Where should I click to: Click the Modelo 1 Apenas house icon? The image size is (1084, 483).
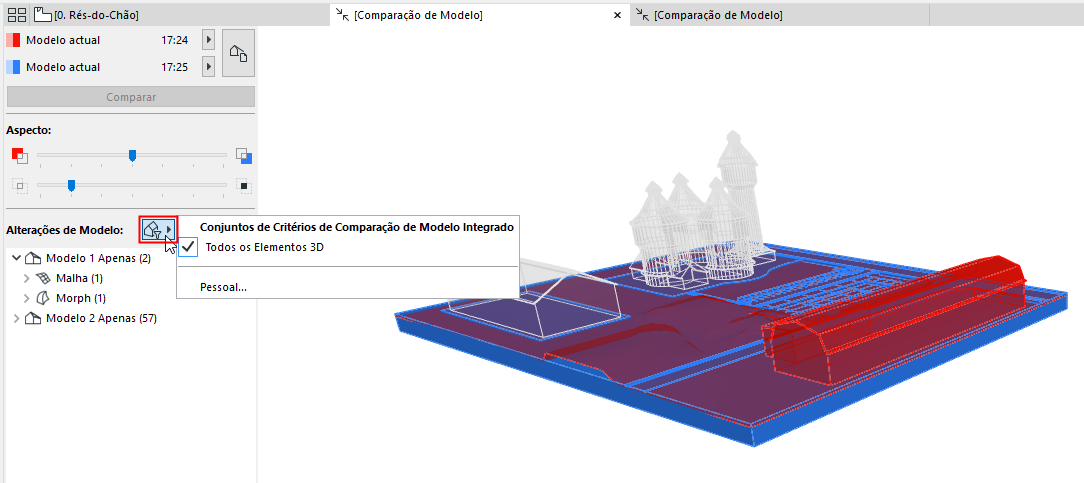pos(32,258)
